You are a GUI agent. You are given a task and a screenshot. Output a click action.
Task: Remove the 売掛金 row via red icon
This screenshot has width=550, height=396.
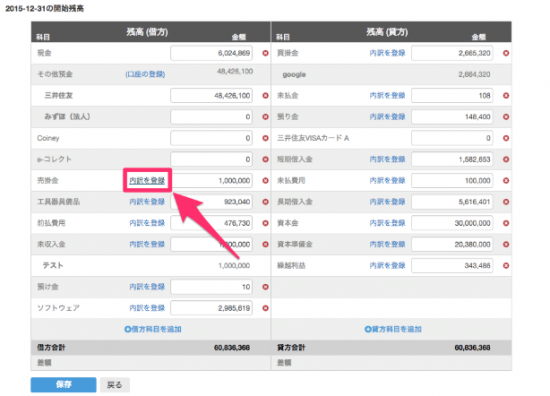[x=266, y=181]
